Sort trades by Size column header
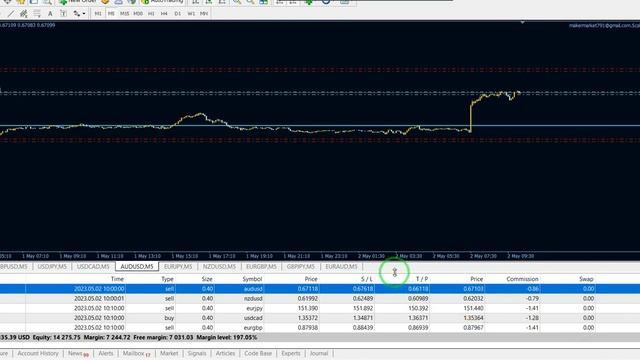 [x=207, y=279]
